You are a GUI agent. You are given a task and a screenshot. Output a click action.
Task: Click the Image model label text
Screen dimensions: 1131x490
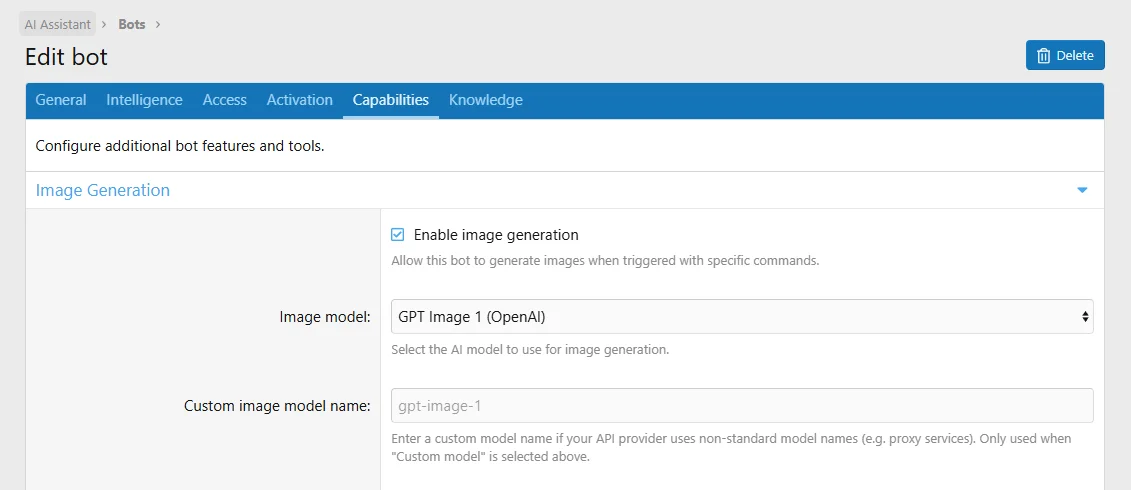point(325,317)
